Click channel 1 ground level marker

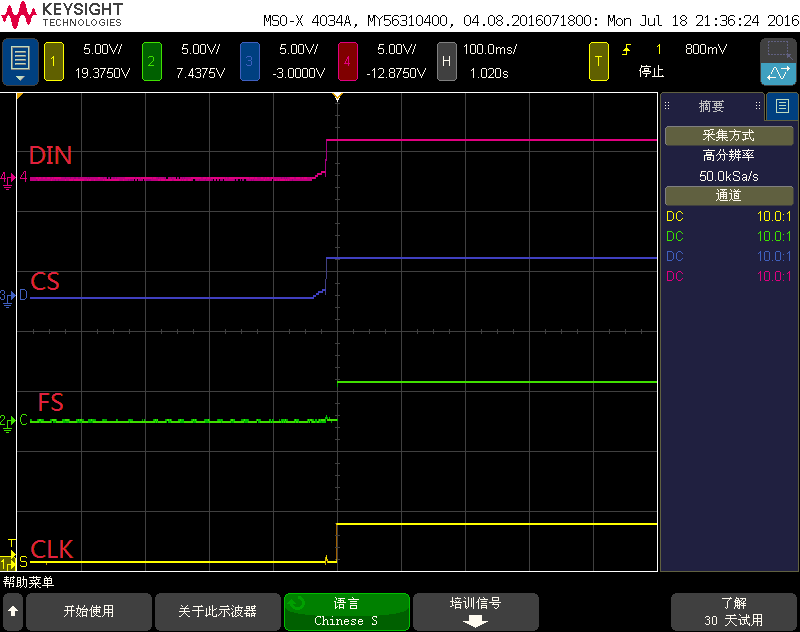[x=8, y=563]
